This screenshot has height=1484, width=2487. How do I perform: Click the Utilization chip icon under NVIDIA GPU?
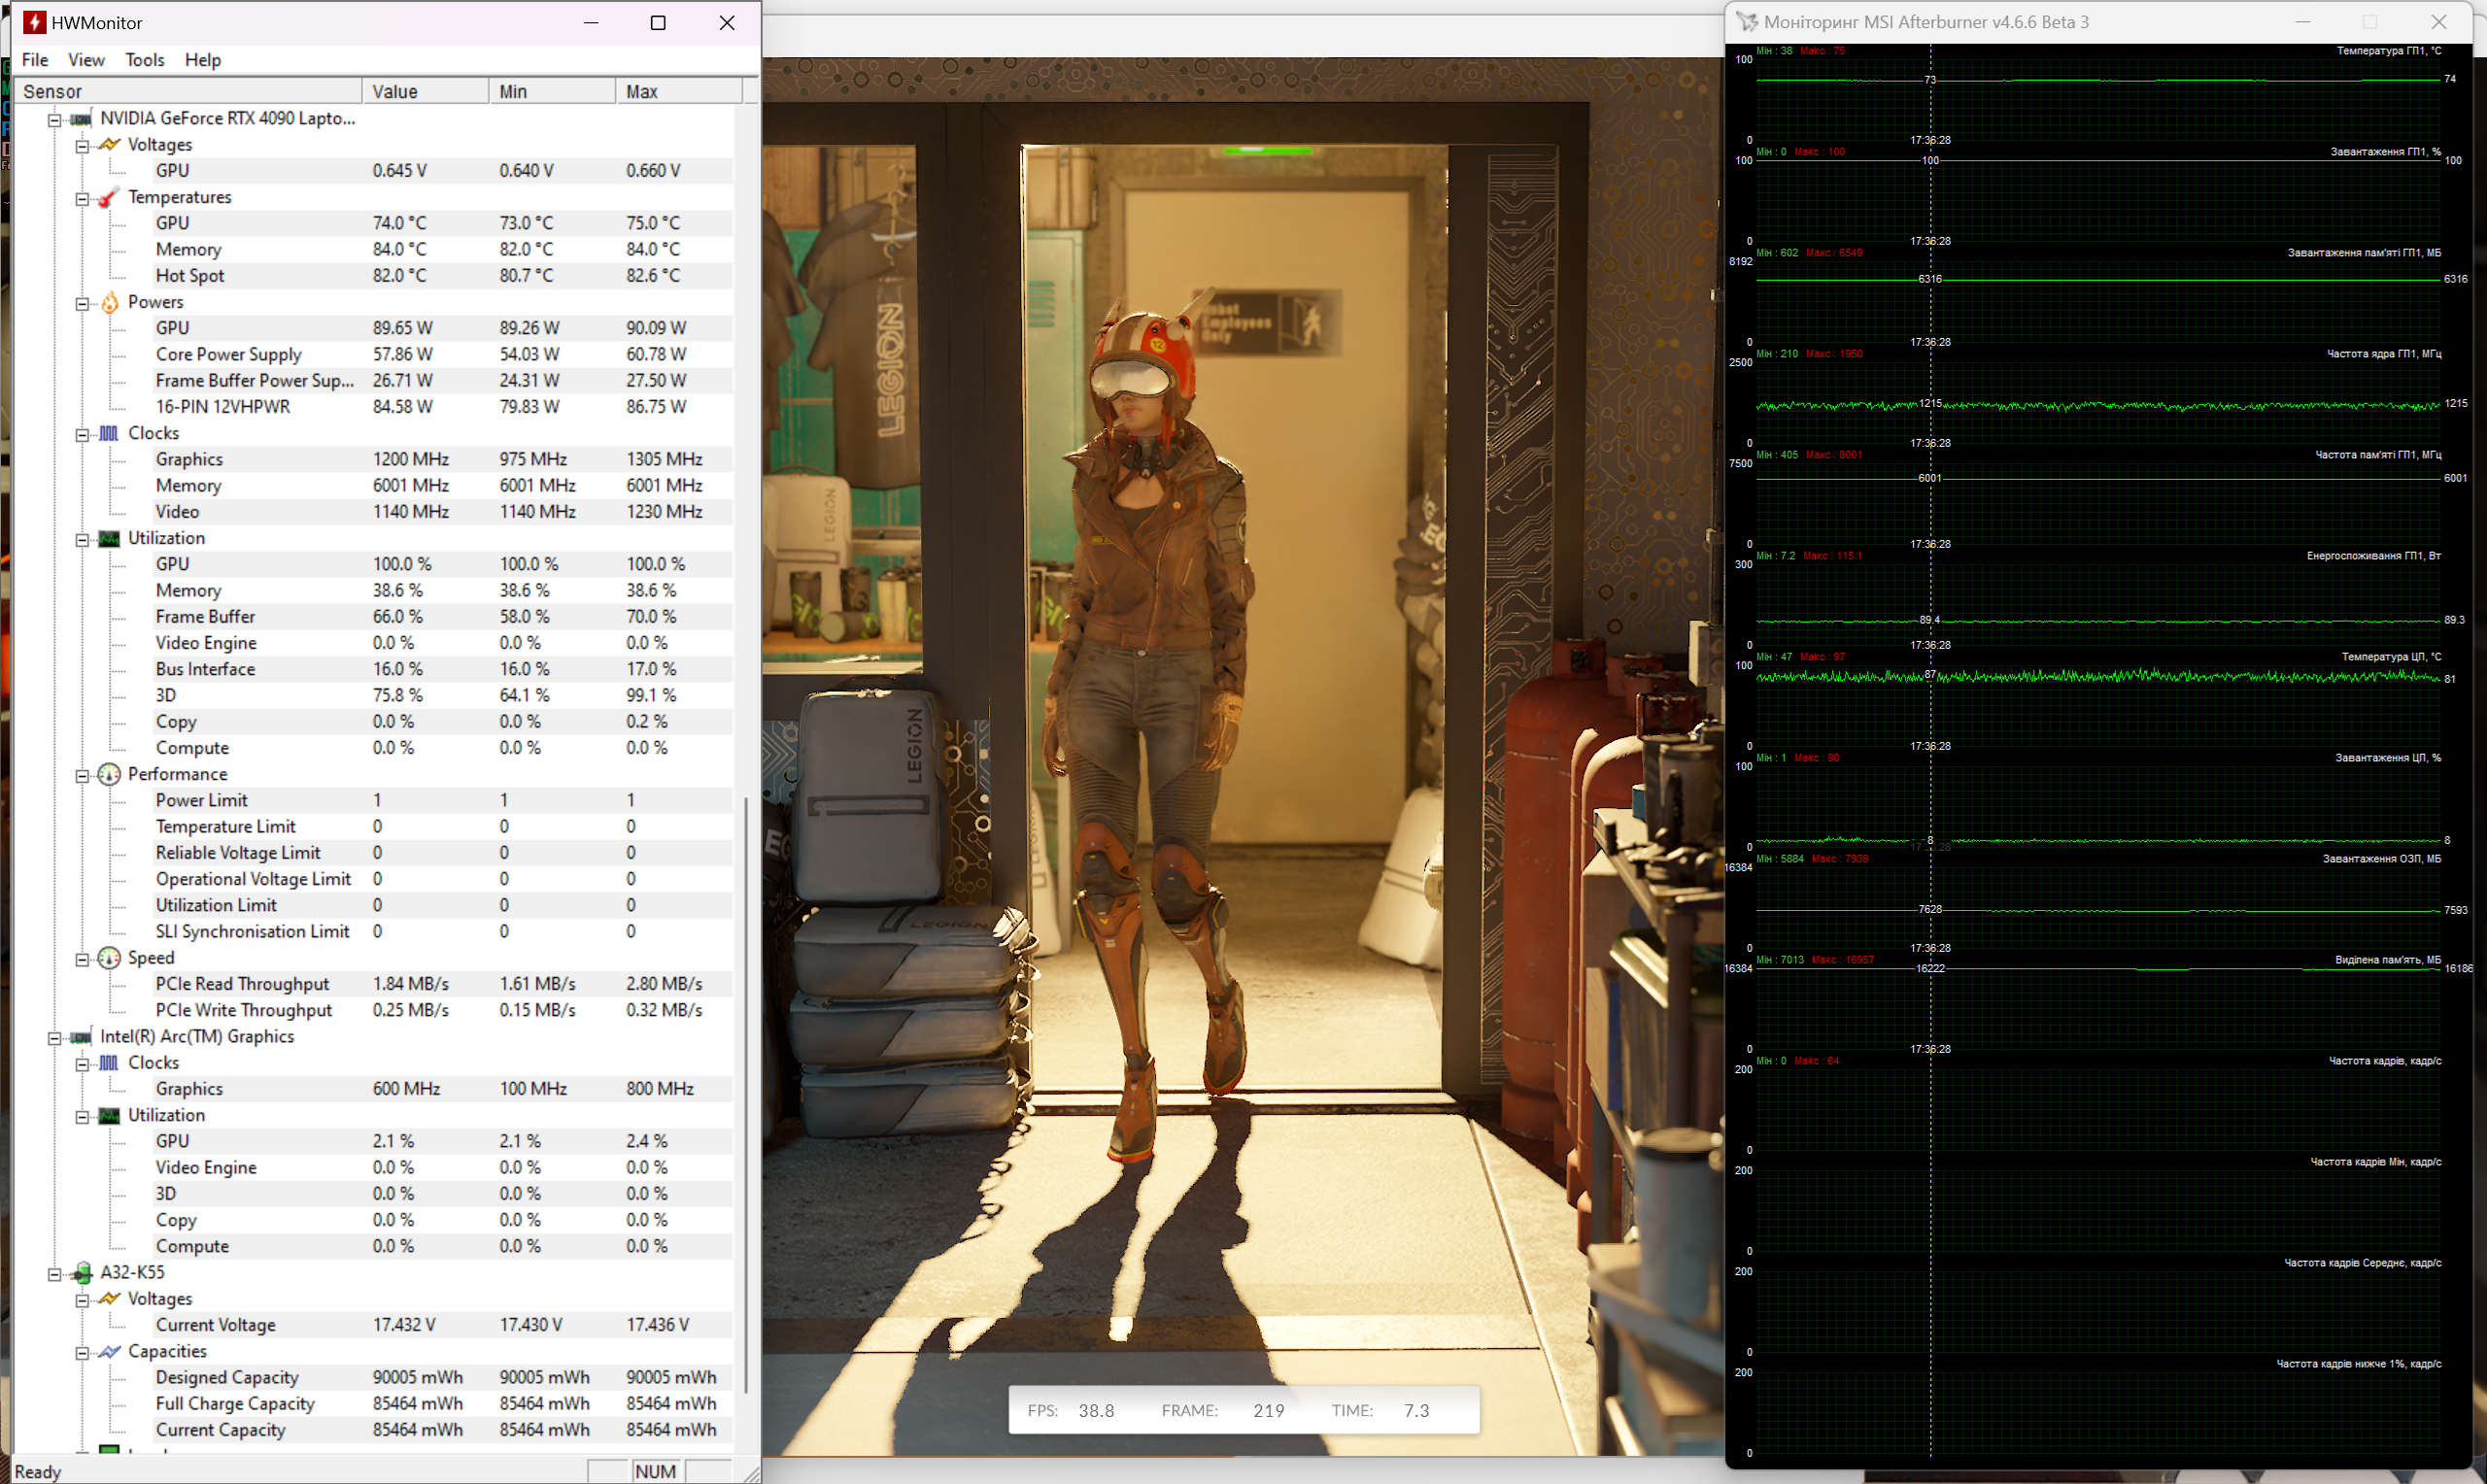click(x=109, y=538)
